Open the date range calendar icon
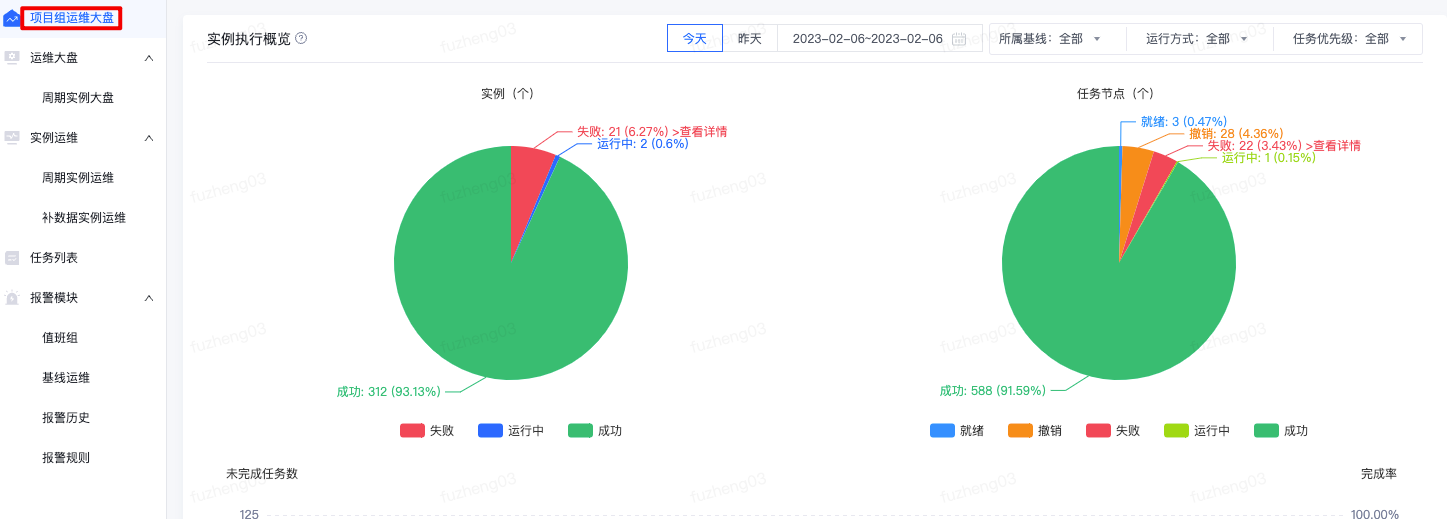Image resolution: width=1447 pixels, height=519 pixels. tap(959, 39)
